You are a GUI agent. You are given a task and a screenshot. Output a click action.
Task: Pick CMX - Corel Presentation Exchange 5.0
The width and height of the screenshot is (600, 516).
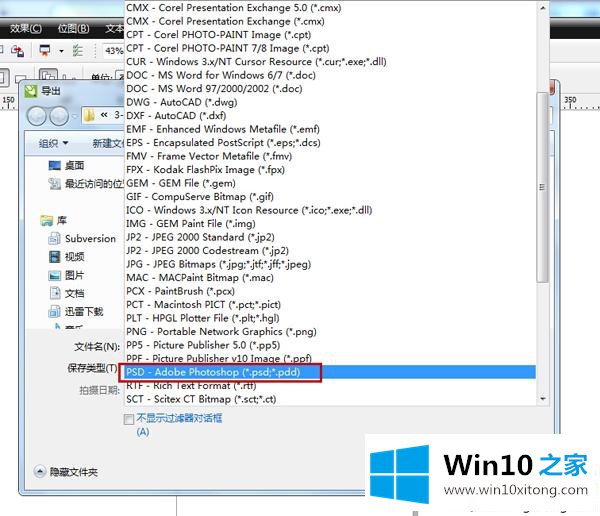point(331,8)
